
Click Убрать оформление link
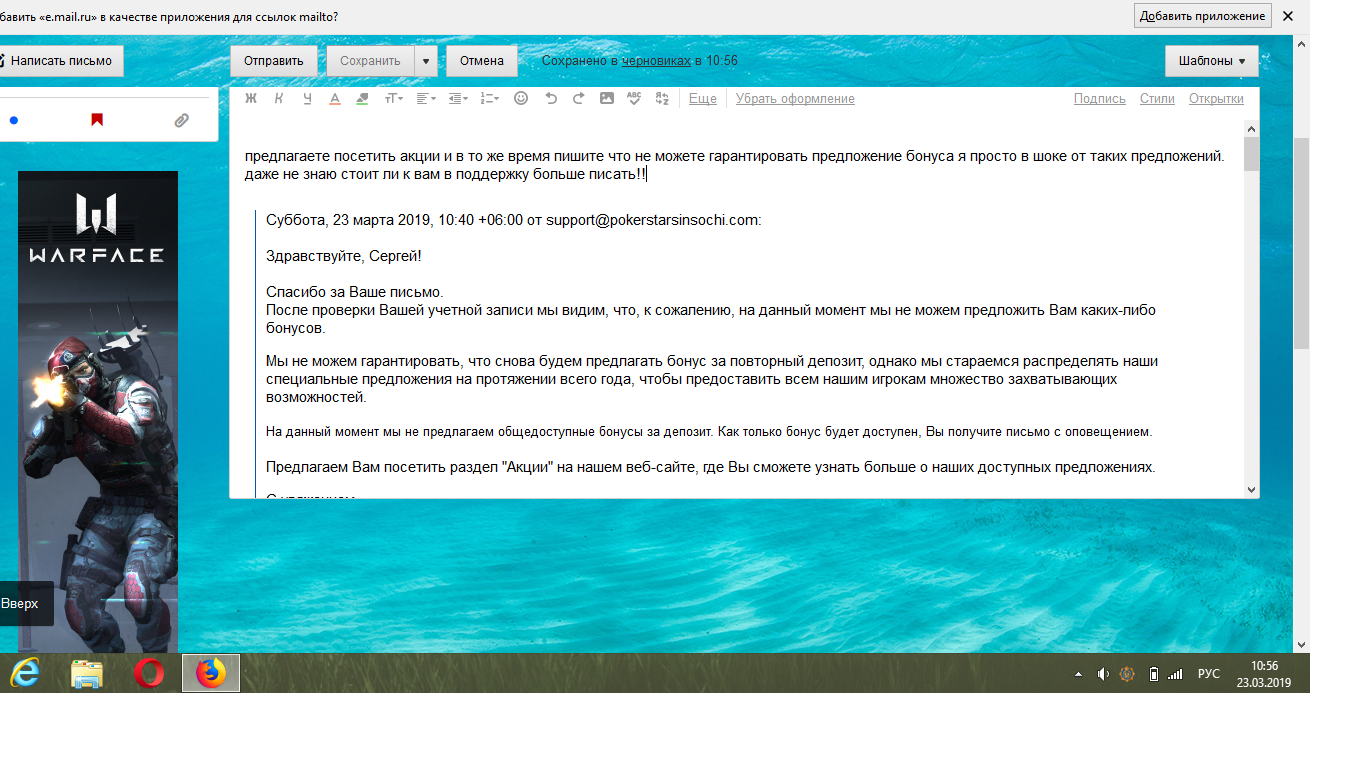(795, 99)
